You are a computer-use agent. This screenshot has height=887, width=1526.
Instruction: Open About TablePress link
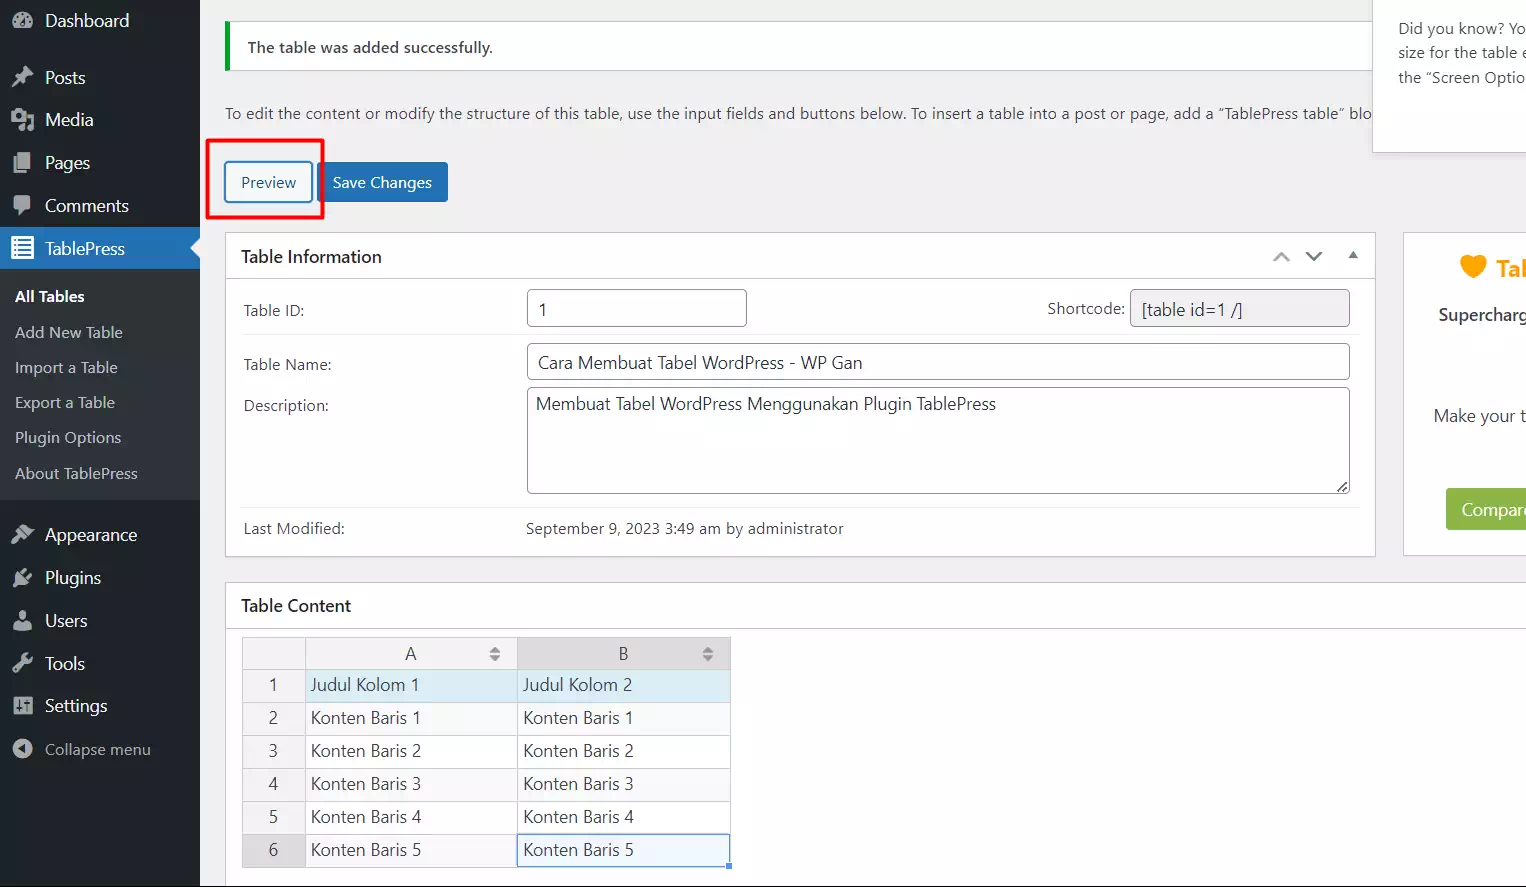coord(76,473)
